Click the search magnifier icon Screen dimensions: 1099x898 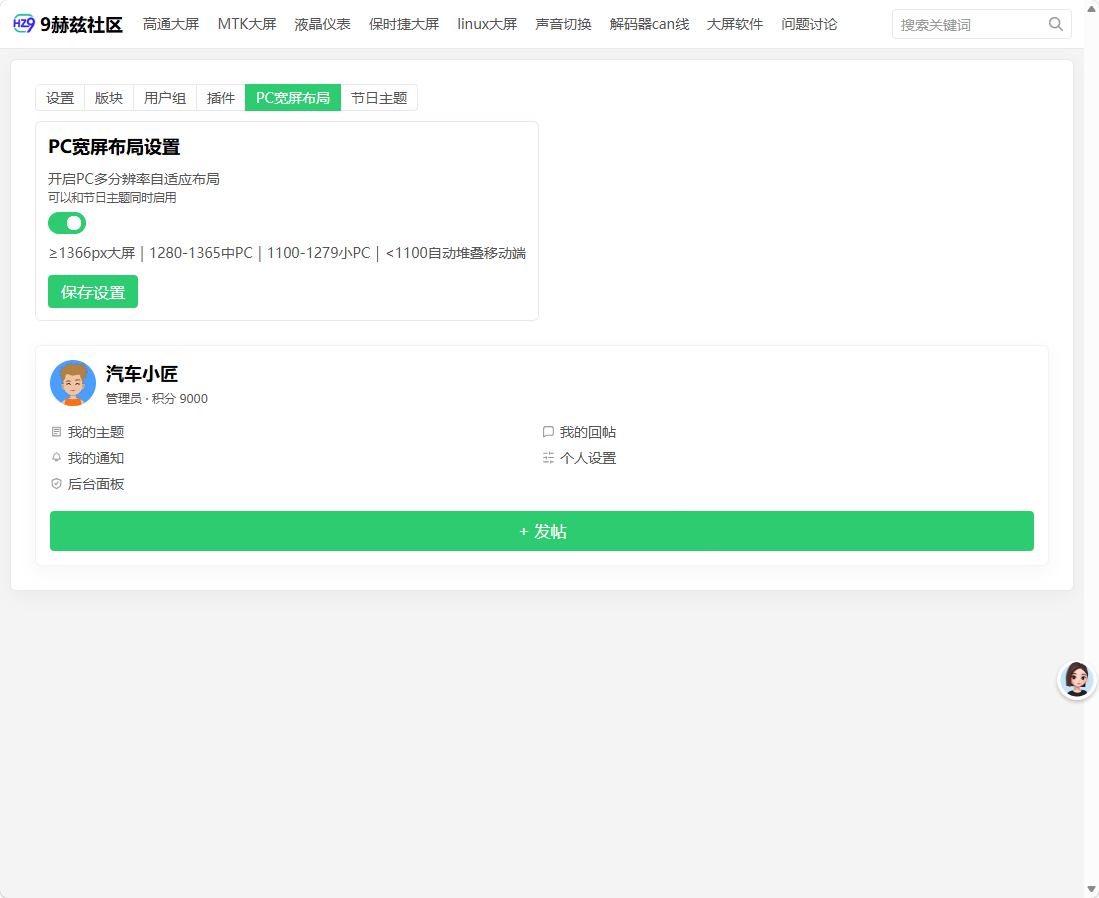pos(1056,25)
